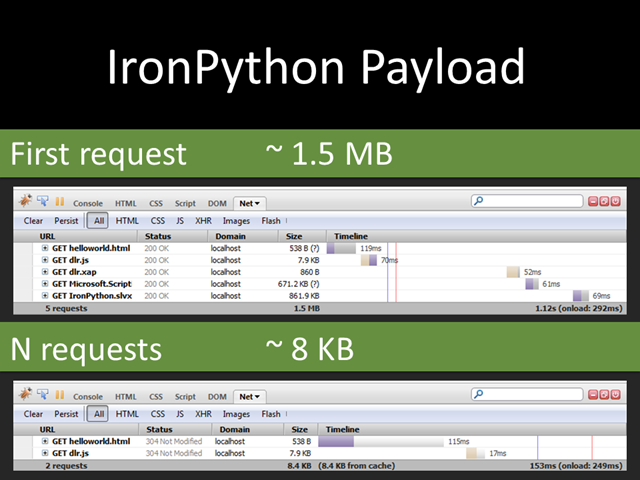Select Flash filter in N requests panel
Image resolution: width=640 pixels, height=480 pixels.
[x=271, y=414]
